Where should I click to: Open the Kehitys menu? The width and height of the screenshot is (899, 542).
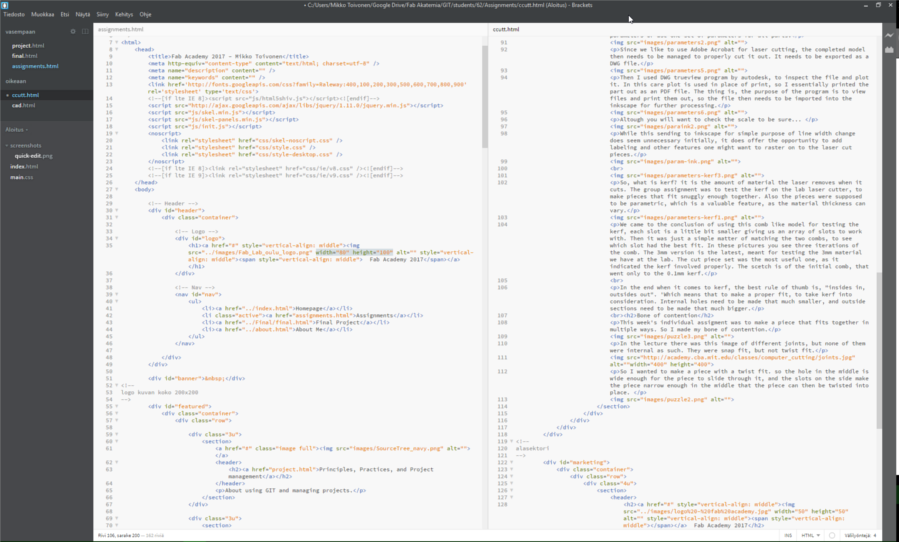tap(124, 14)
